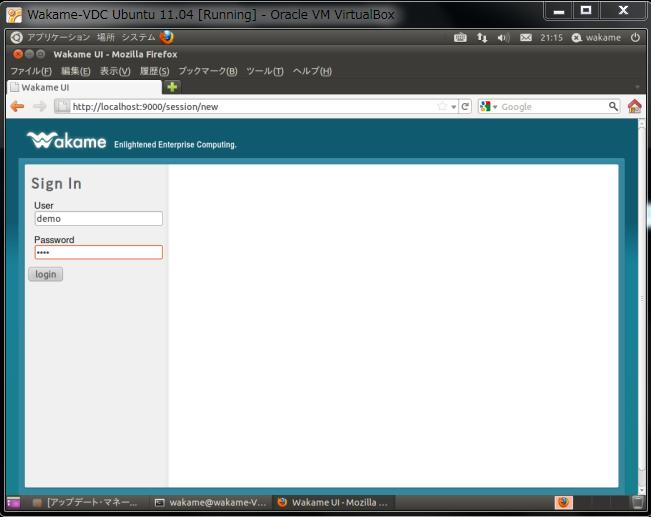
Task: Maximize Firefox window using title button
Action: click(40, 54)
